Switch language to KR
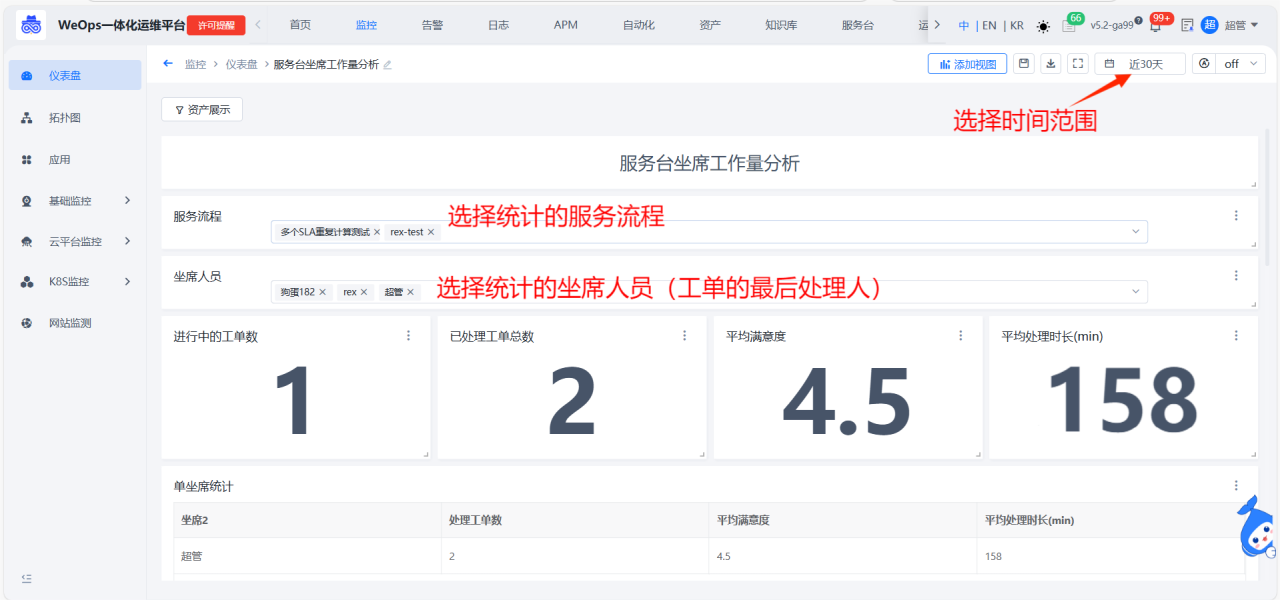The height and width of the screenshot is (600, 1280). point(1017,26)
